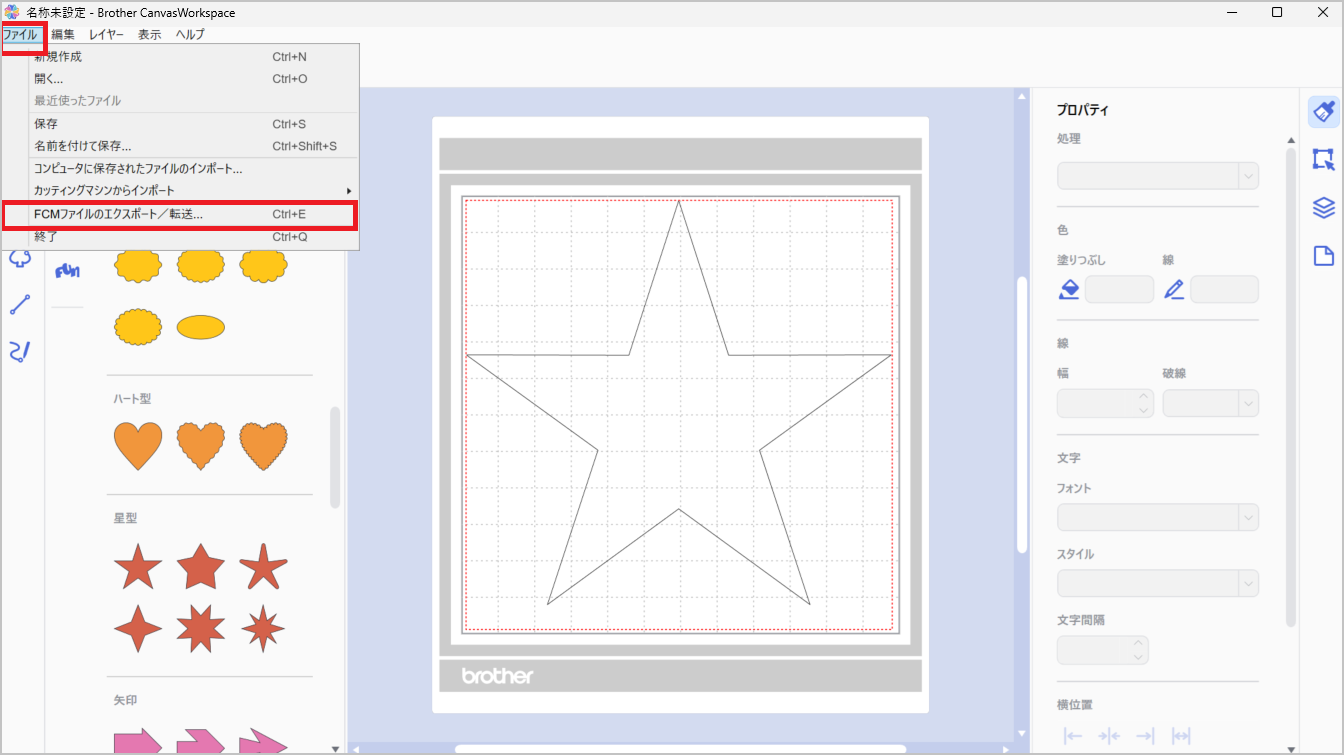Viewport: 1344px width, 755px height.
Task: Open the 編集 menu
Action: (63, 34)
